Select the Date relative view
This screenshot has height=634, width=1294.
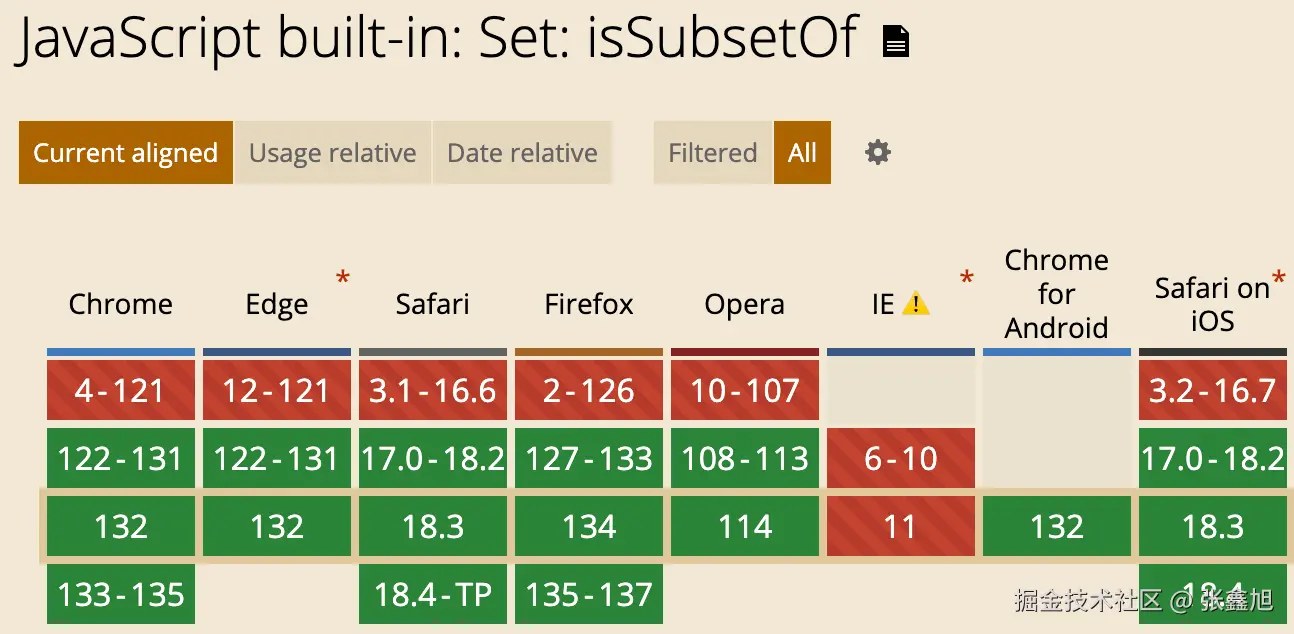point(522,153)
